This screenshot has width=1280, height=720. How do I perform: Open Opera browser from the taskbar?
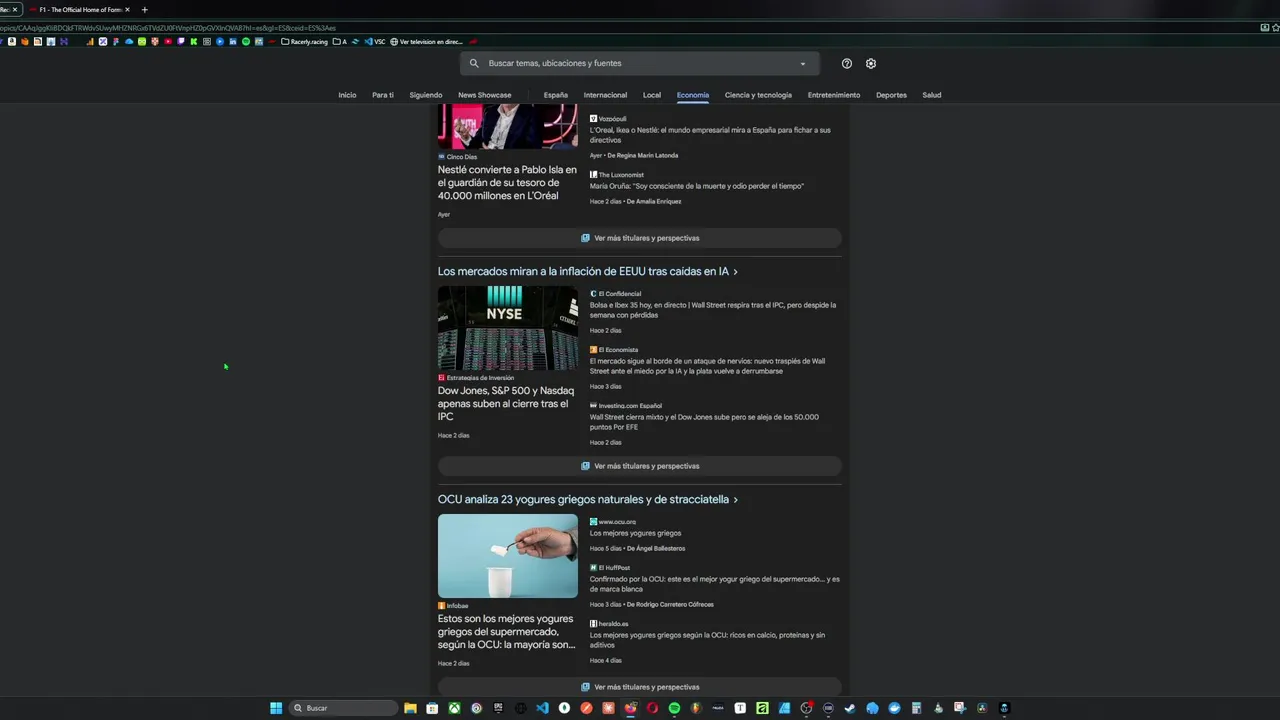click(x=653, y=708)
